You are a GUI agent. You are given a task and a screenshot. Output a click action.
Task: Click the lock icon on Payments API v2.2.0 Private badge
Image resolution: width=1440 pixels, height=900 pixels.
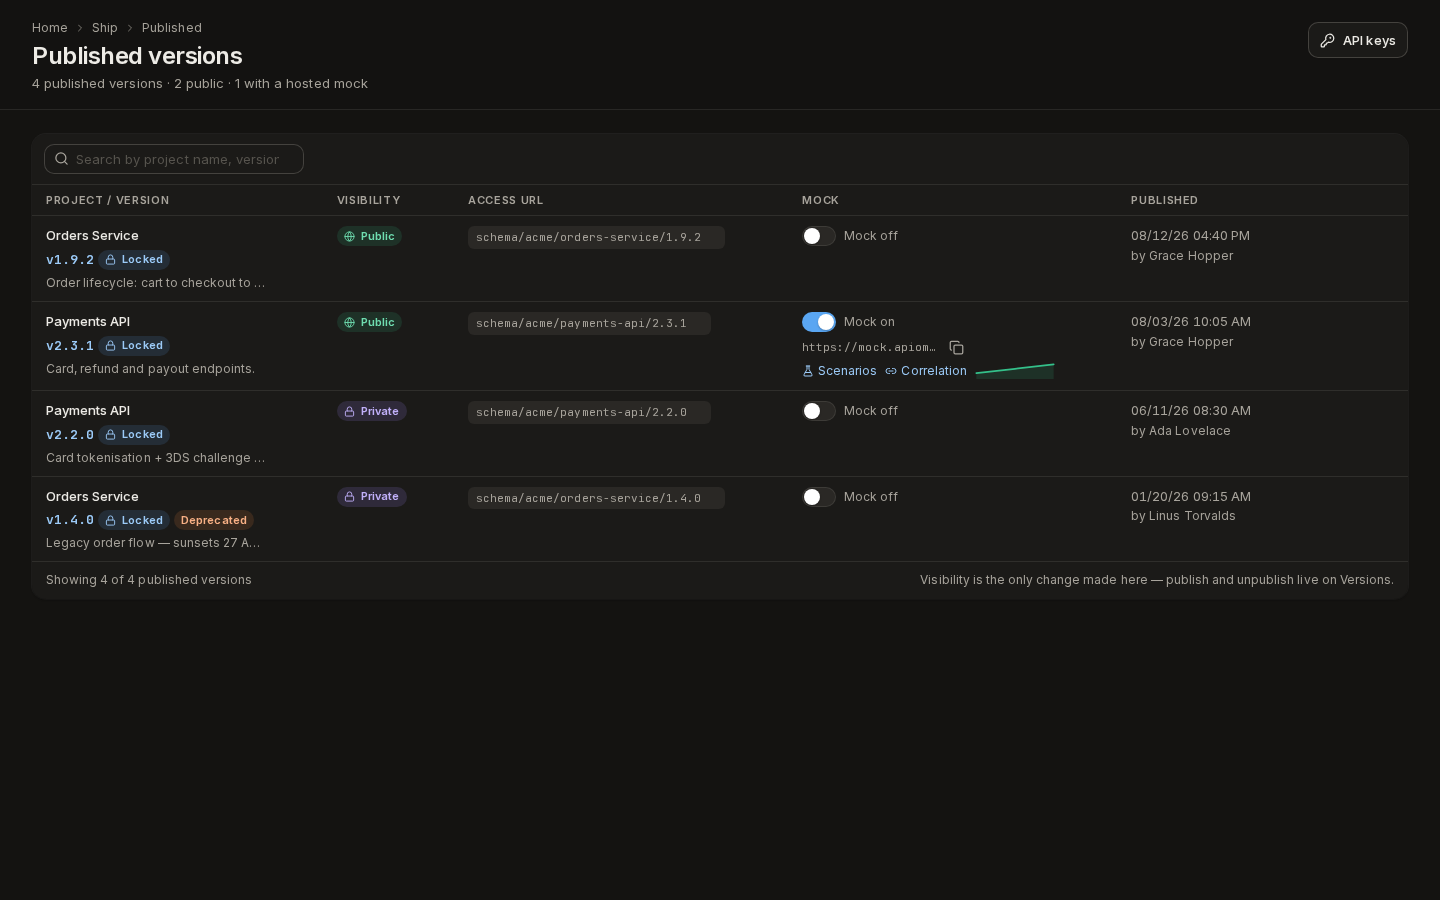[350, 412]
